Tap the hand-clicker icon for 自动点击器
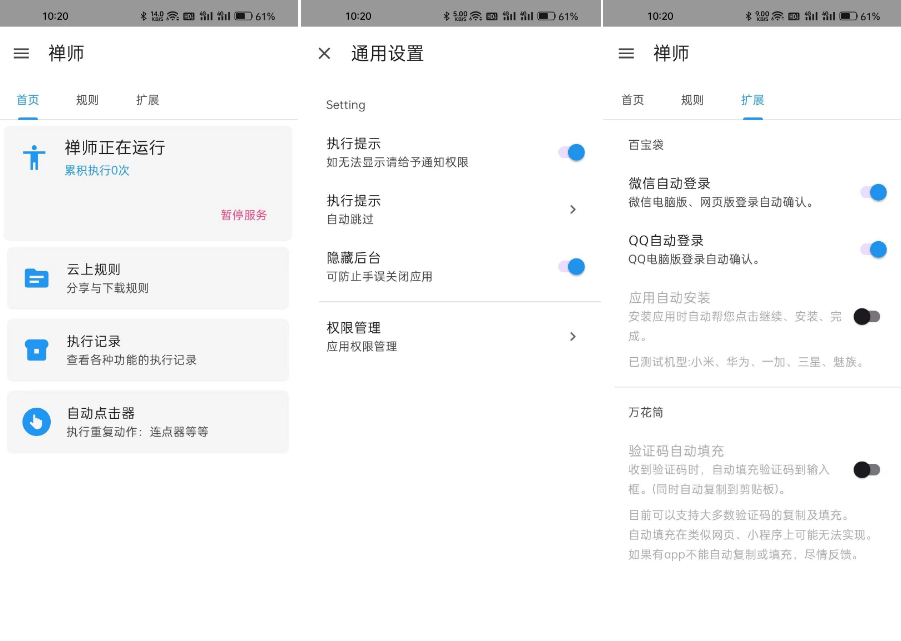Viewport: 901px width, 641px height. tap(36, 421)
